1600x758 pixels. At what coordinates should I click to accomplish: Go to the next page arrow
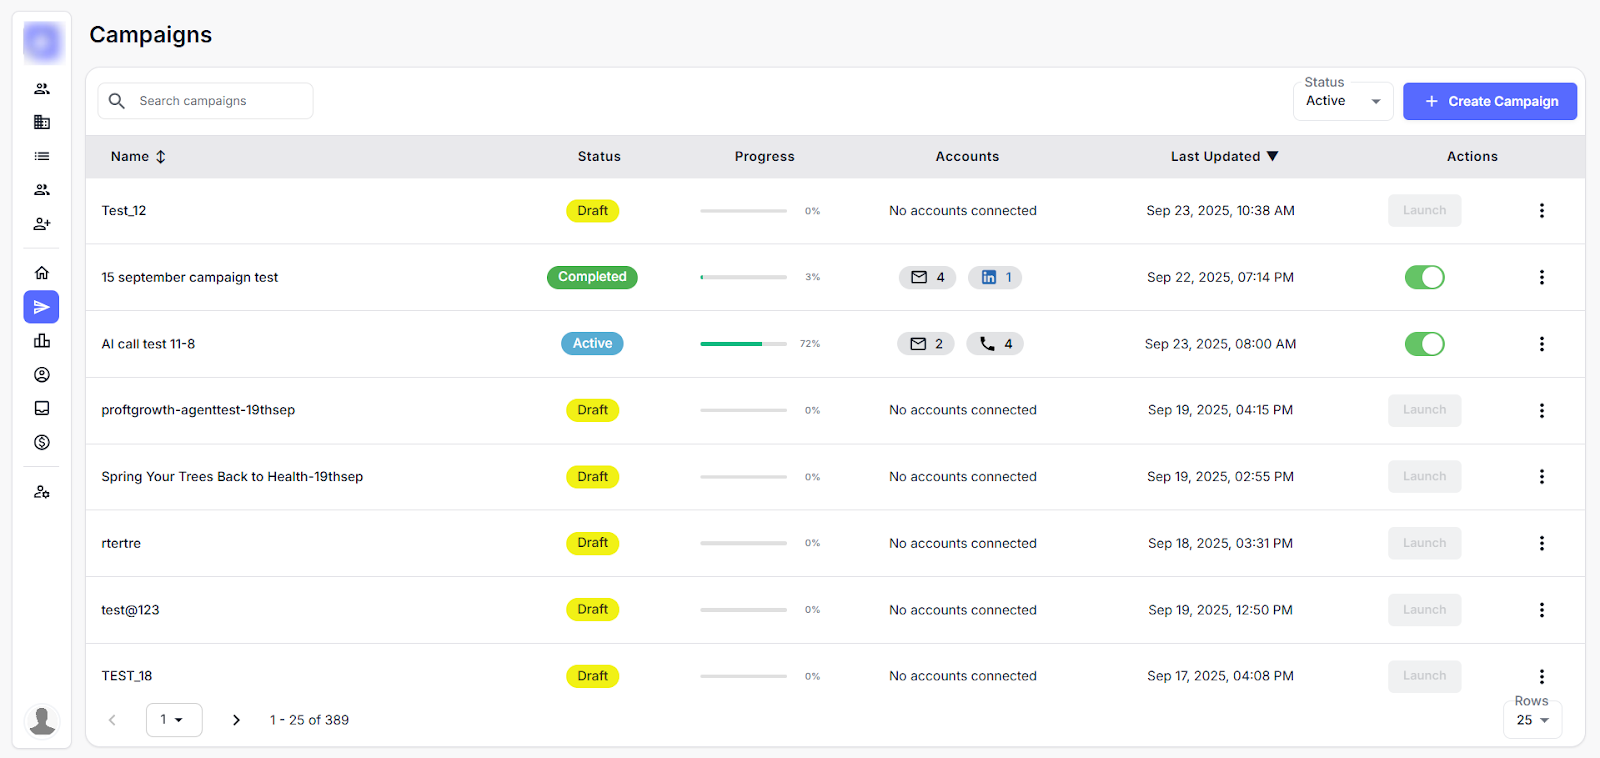tap(236, 720)
